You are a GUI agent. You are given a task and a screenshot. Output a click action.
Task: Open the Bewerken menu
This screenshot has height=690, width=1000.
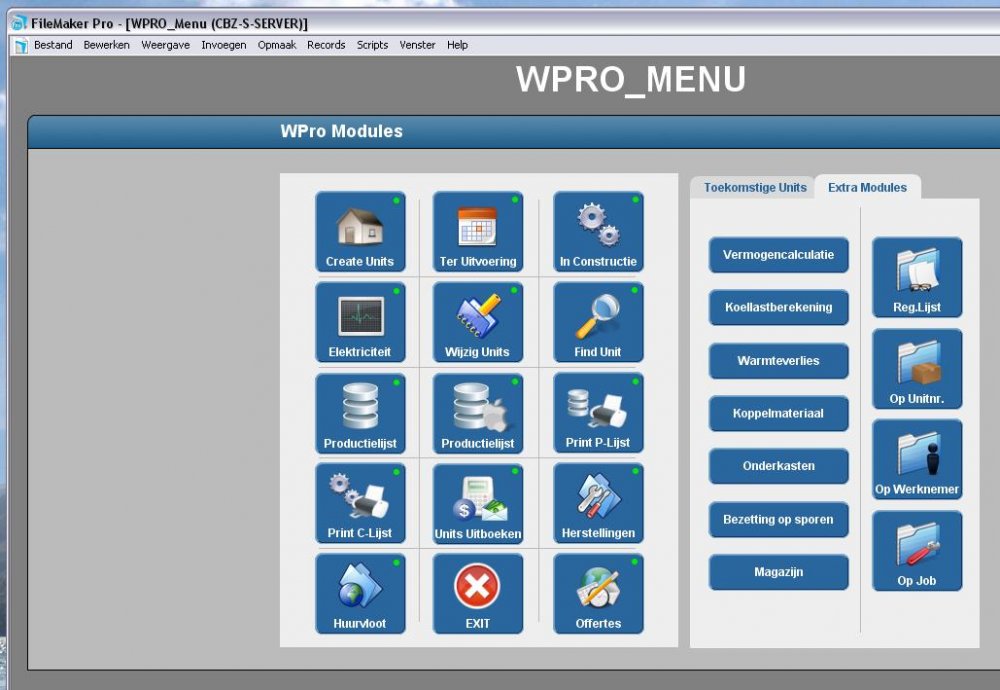107,45
